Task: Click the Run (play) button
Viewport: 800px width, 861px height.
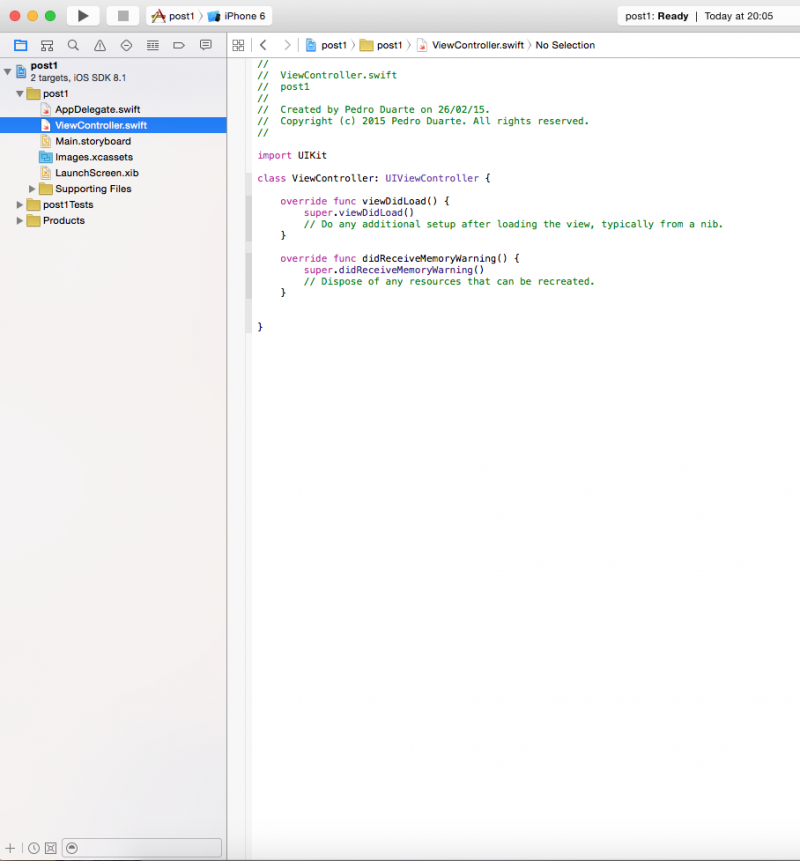Action: pyautogui.click(x=83, y=16)
